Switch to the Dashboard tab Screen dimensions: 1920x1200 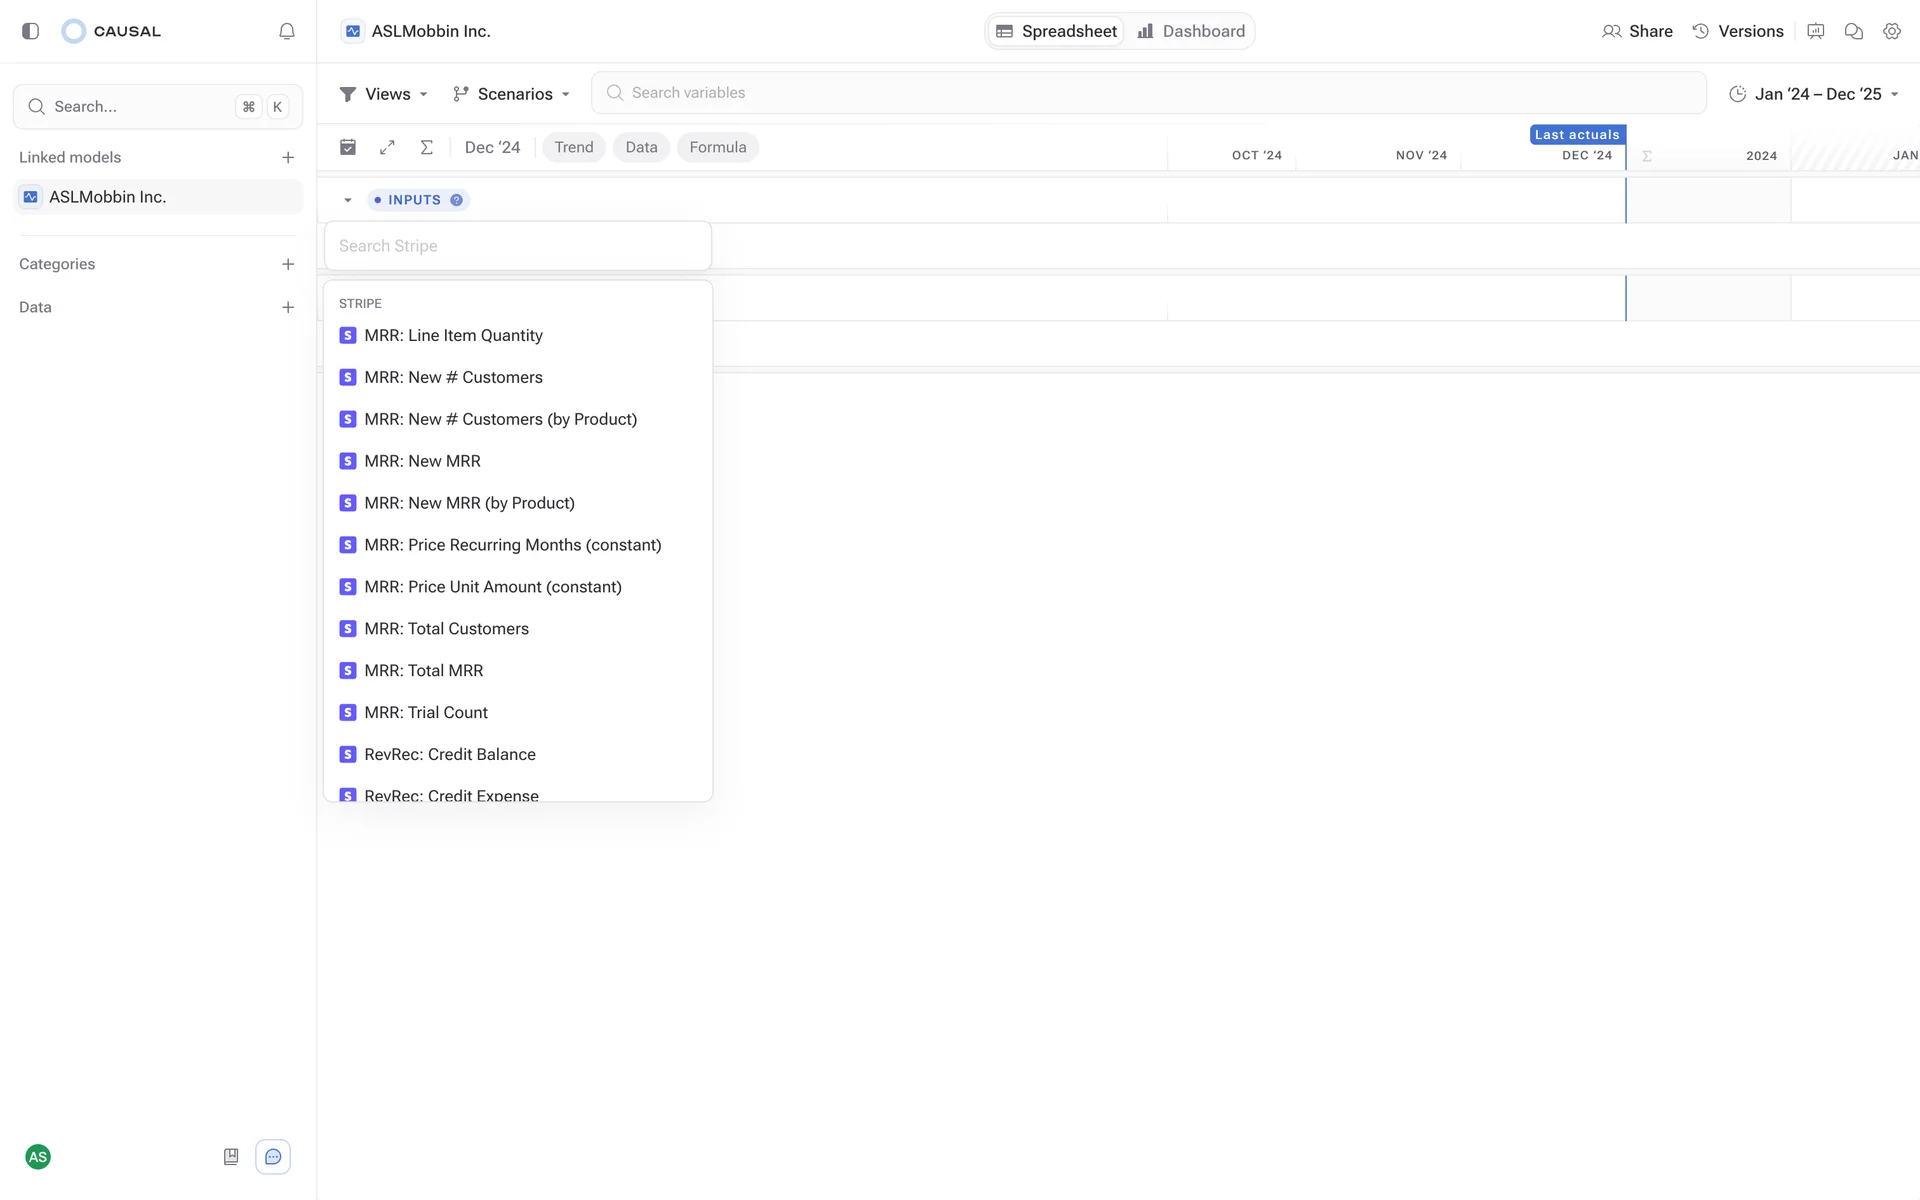click(1191, 31)
